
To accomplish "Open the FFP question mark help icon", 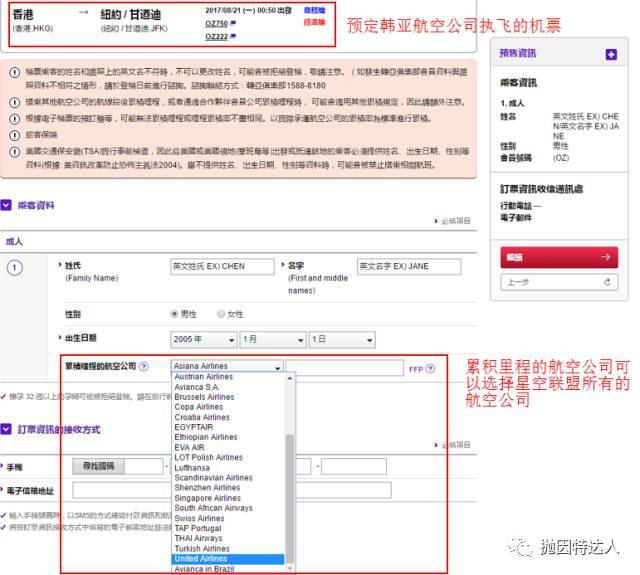I will pos(430,369).
